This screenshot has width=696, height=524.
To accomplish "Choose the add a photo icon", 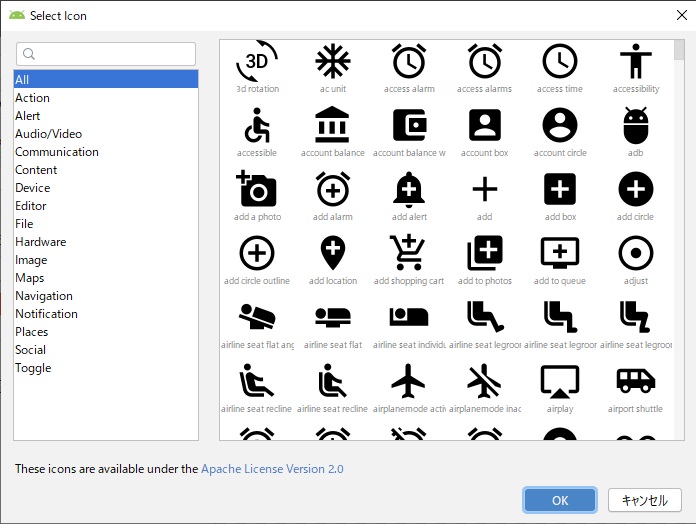I will [x=256, y=189].
